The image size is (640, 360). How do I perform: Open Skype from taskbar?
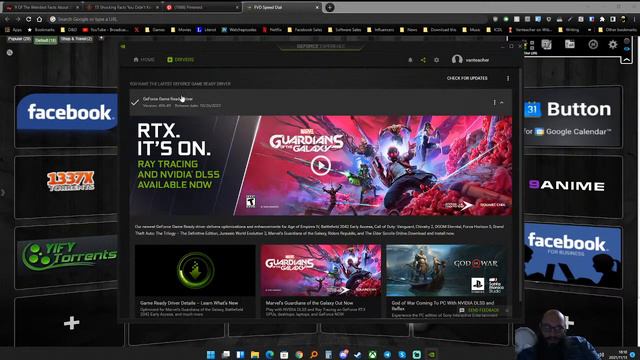point(402,355)
